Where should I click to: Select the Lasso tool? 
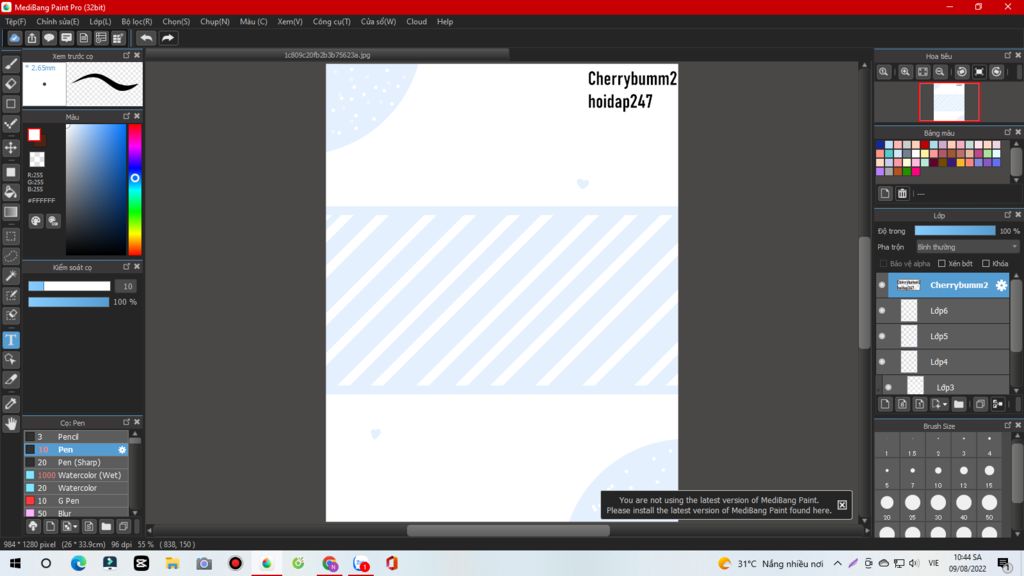click(11, 256)
